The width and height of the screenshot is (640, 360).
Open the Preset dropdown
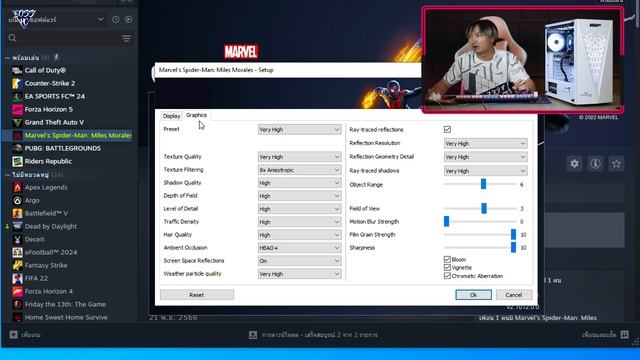pyautogui.click(x=300, y=129)
